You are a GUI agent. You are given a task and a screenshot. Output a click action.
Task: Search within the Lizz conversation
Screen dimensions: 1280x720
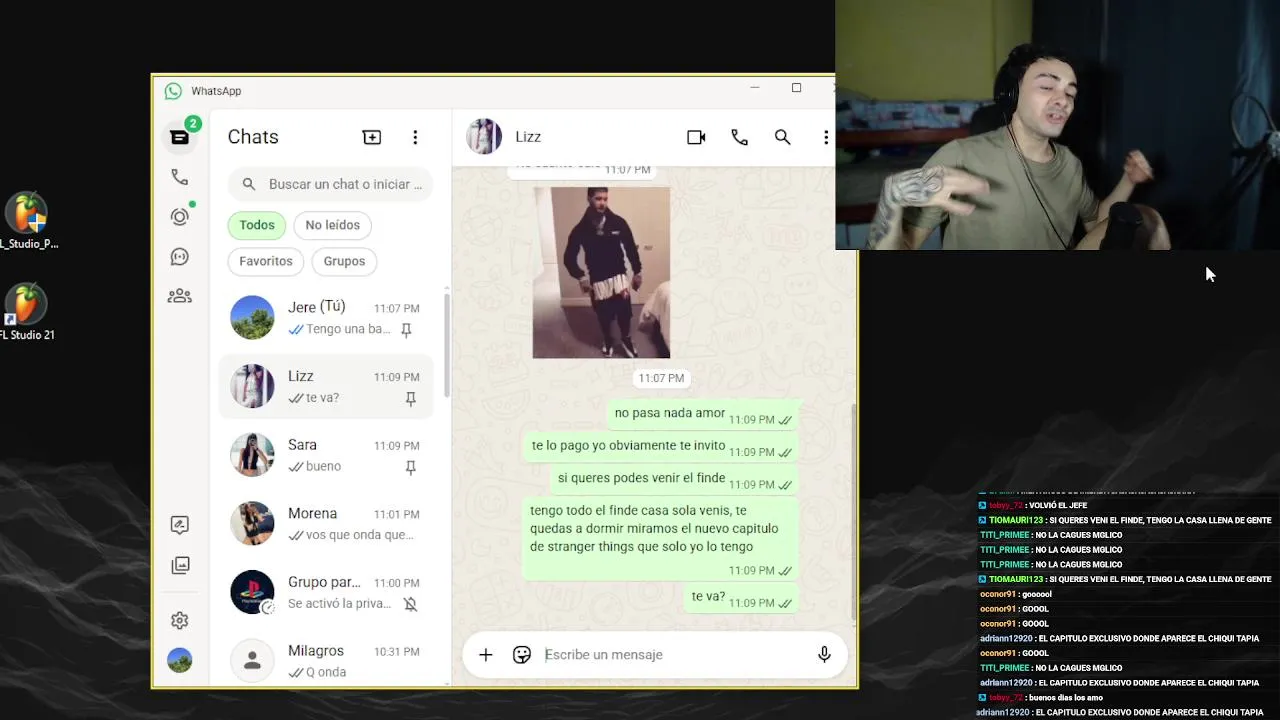coord(782,137)
